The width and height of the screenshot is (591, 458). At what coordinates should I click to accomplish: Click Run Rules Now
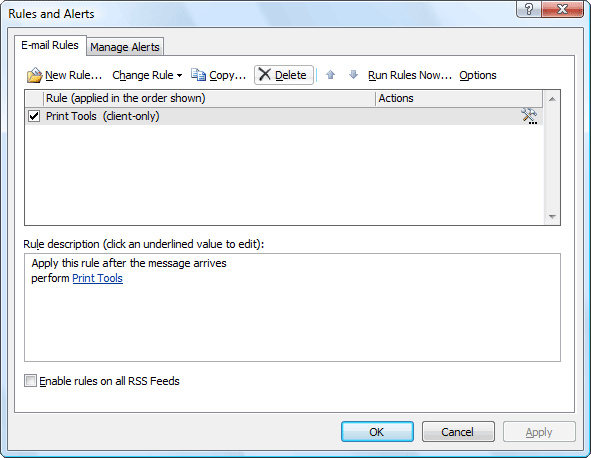tap(410, 75)
